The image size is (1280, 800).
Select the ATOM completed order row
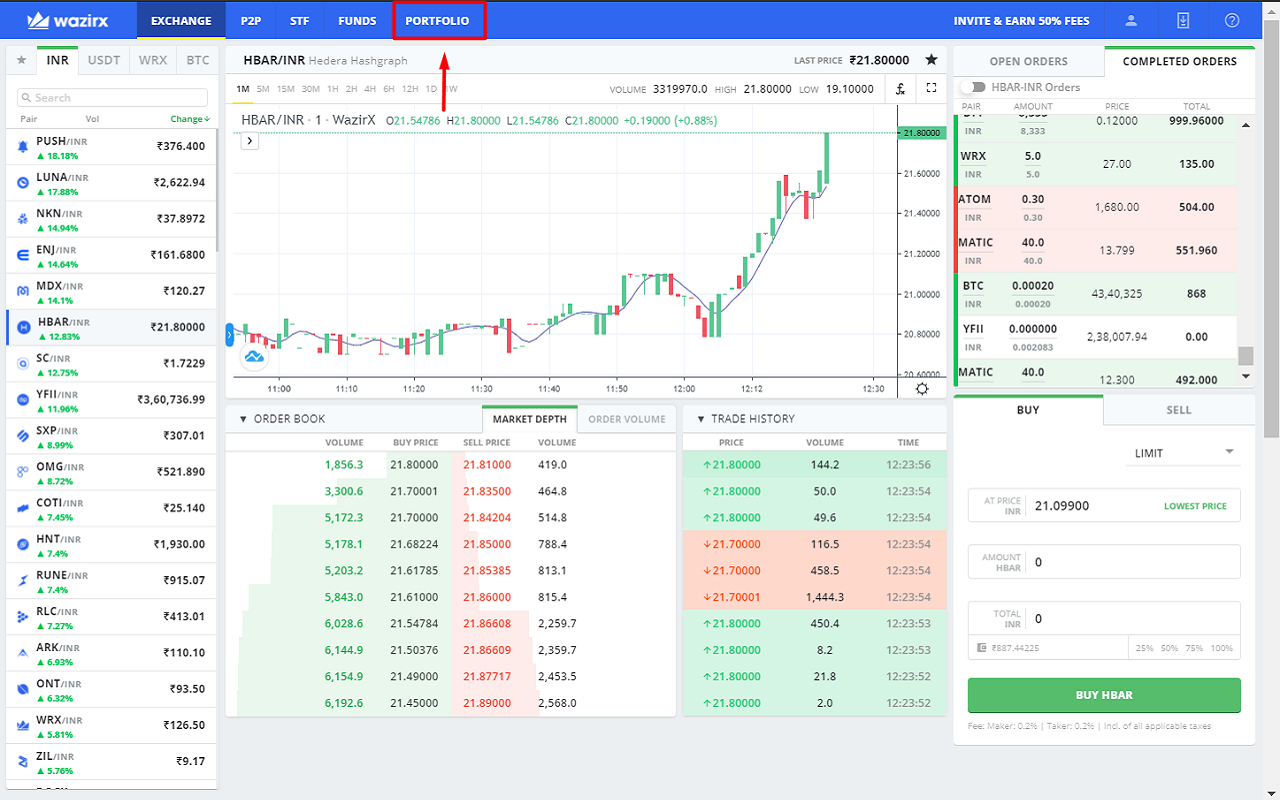(x=1095, y=208)
